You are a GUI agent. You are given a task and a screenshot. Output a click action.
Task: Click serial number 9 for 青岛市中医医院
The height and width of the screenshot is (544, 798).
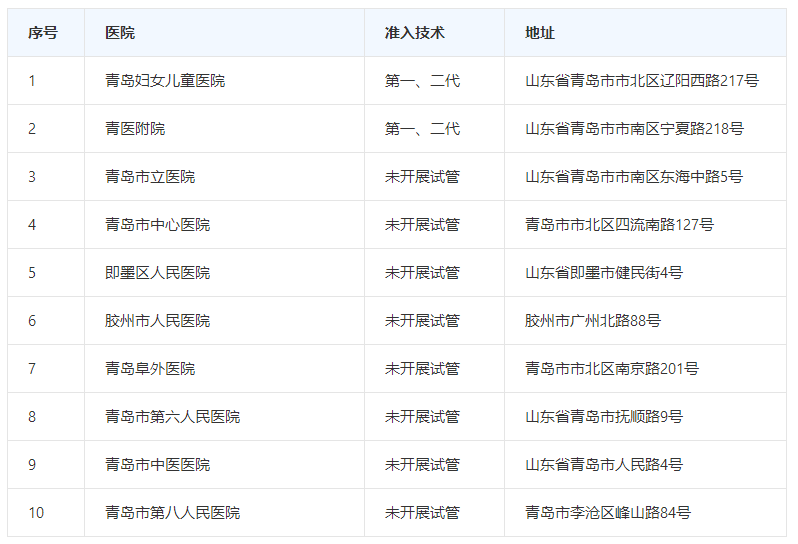32,465
